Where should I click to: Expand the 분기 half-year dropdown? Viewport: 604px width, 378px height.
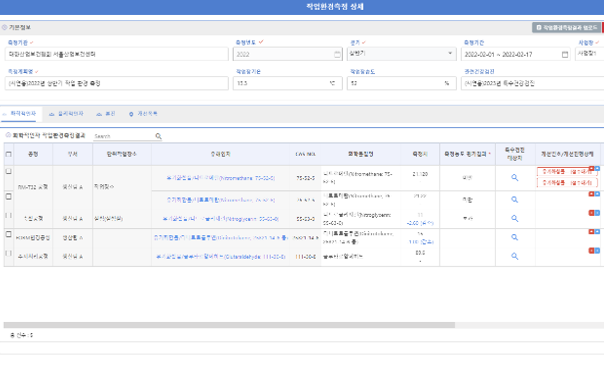tap(402, 54)
